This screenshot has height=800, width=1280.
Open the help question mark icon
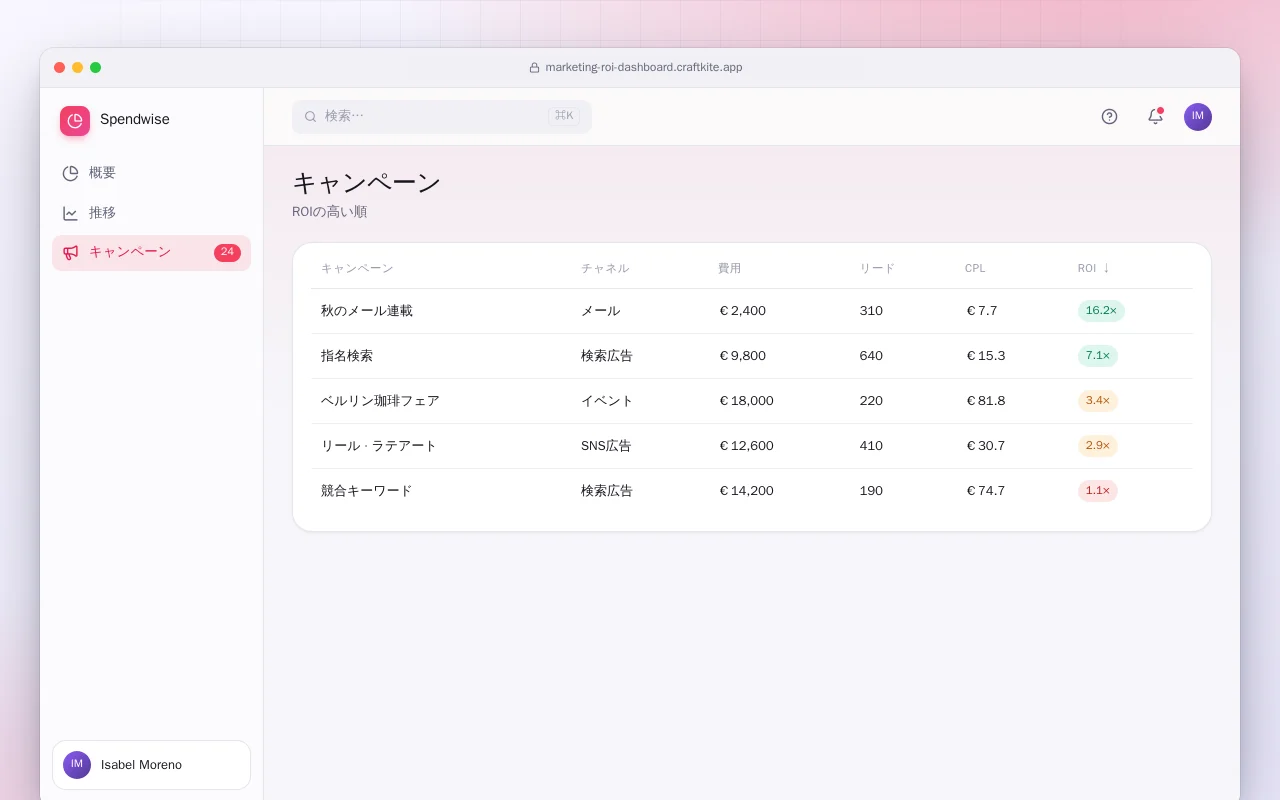point(1109,116)
